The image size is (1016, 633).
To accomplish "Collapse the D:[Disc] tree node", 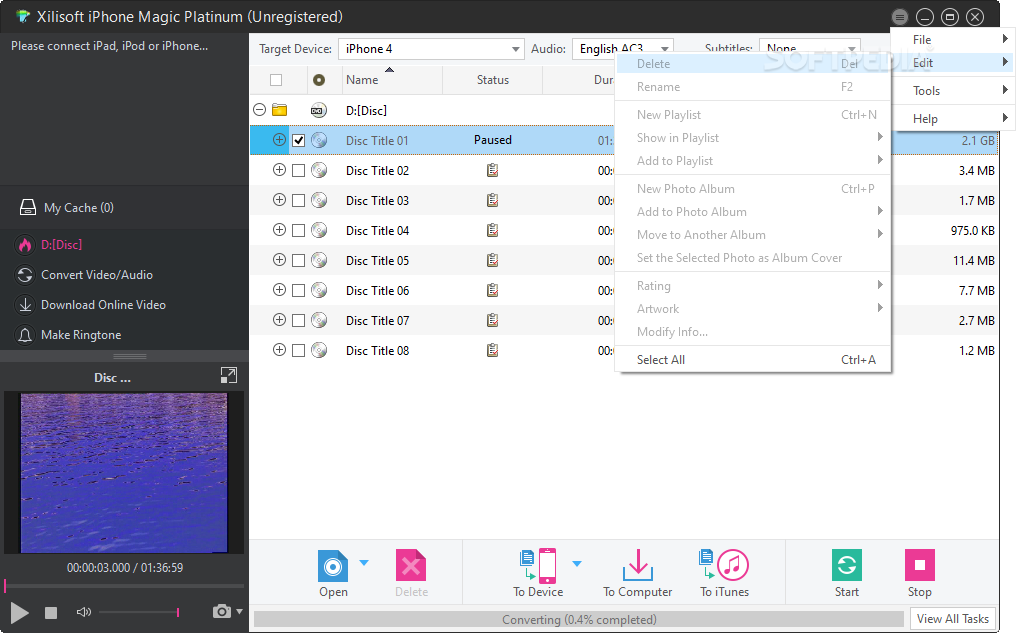I will coord(259,109).
